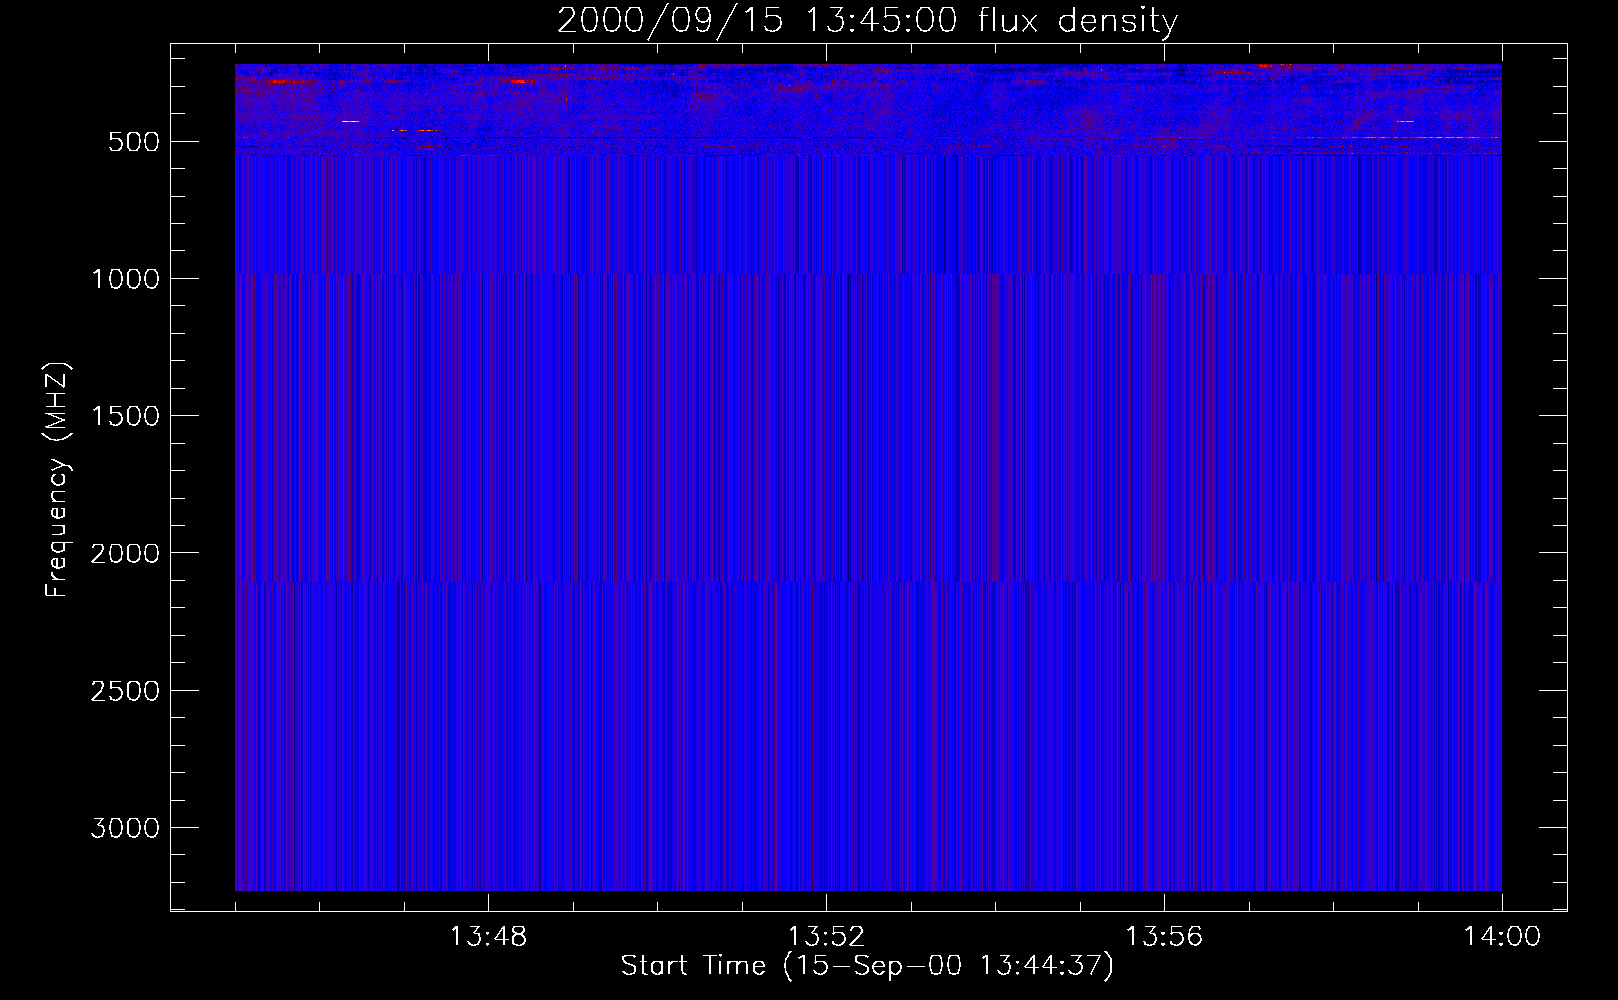Click the 'Frequency (MHZ)' y-axis label
1618x1000 pixels.
click(57, 480)
